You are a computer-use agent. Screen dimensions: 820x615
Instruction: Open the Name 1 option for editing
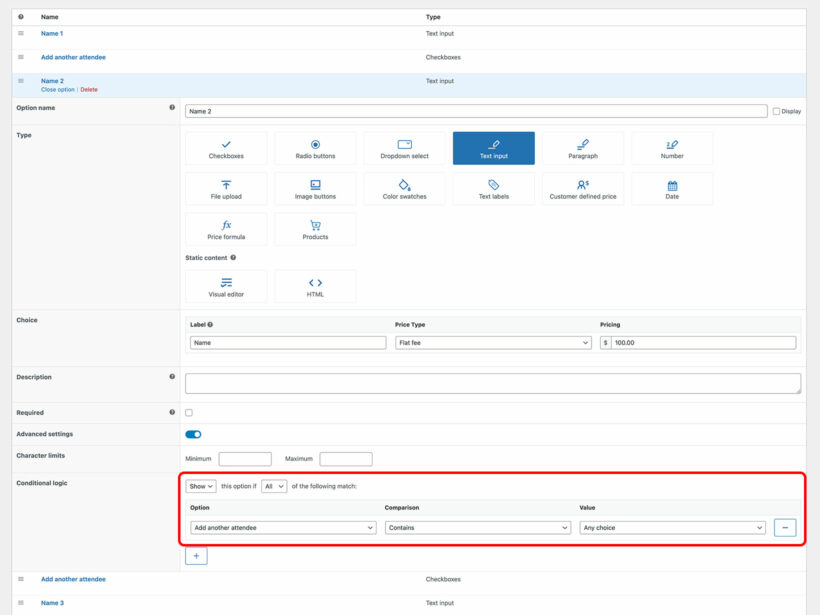pyautogui.click(x=50, y=33)
